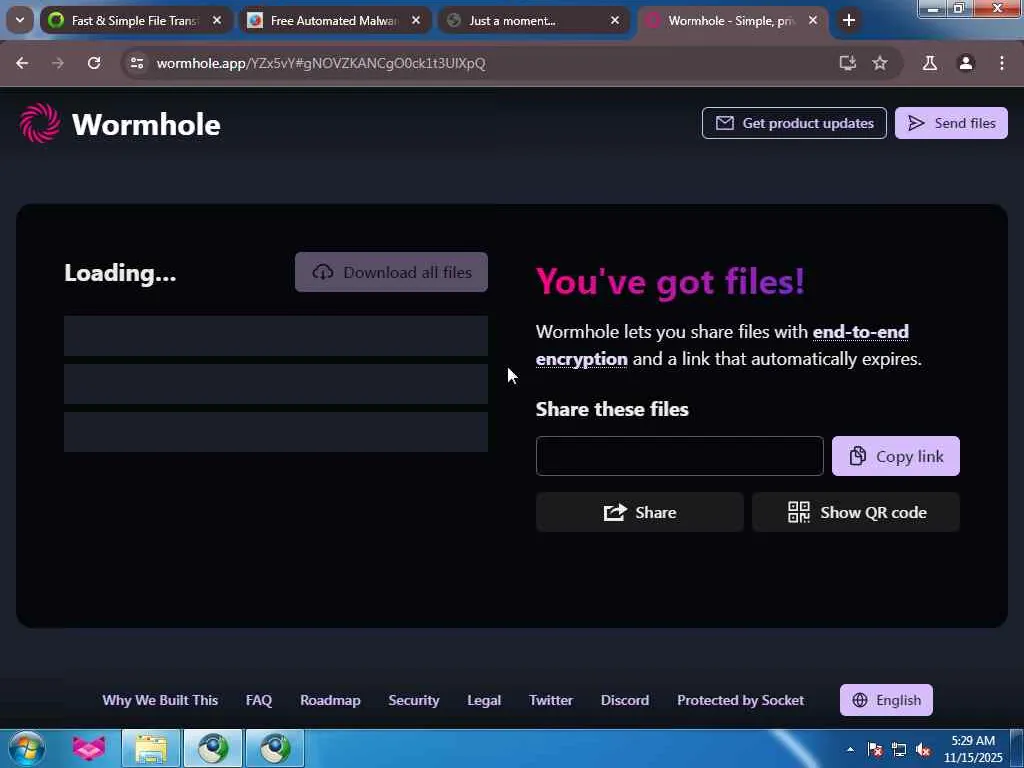Open the taskbar clock and date

973,748
